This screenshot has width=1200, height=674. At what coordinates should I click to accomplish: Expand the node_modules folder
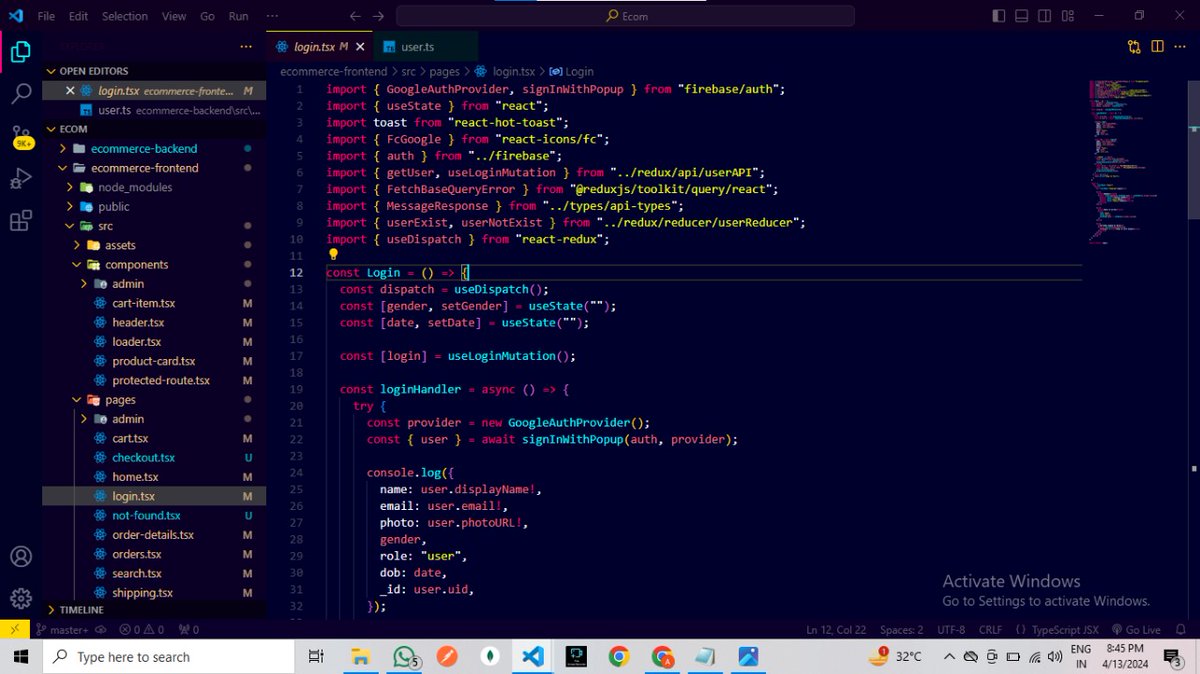coord(134,187)
